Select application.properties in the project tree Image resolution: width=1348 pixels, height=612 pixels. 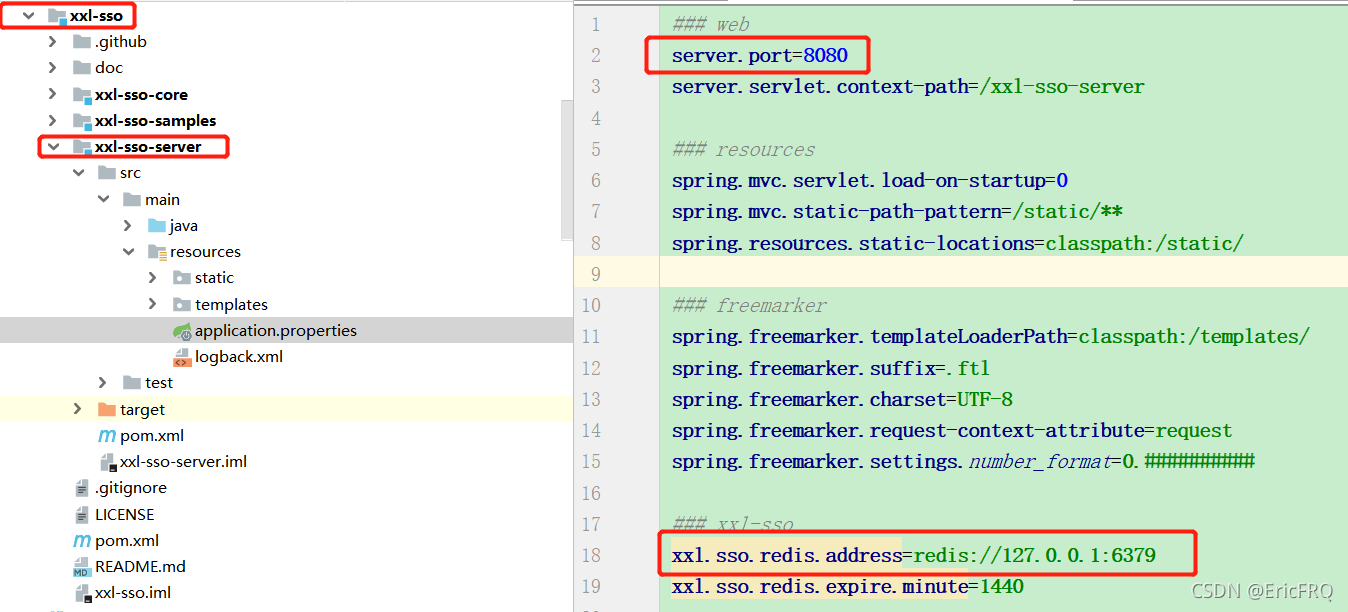[x=276, y=331]
